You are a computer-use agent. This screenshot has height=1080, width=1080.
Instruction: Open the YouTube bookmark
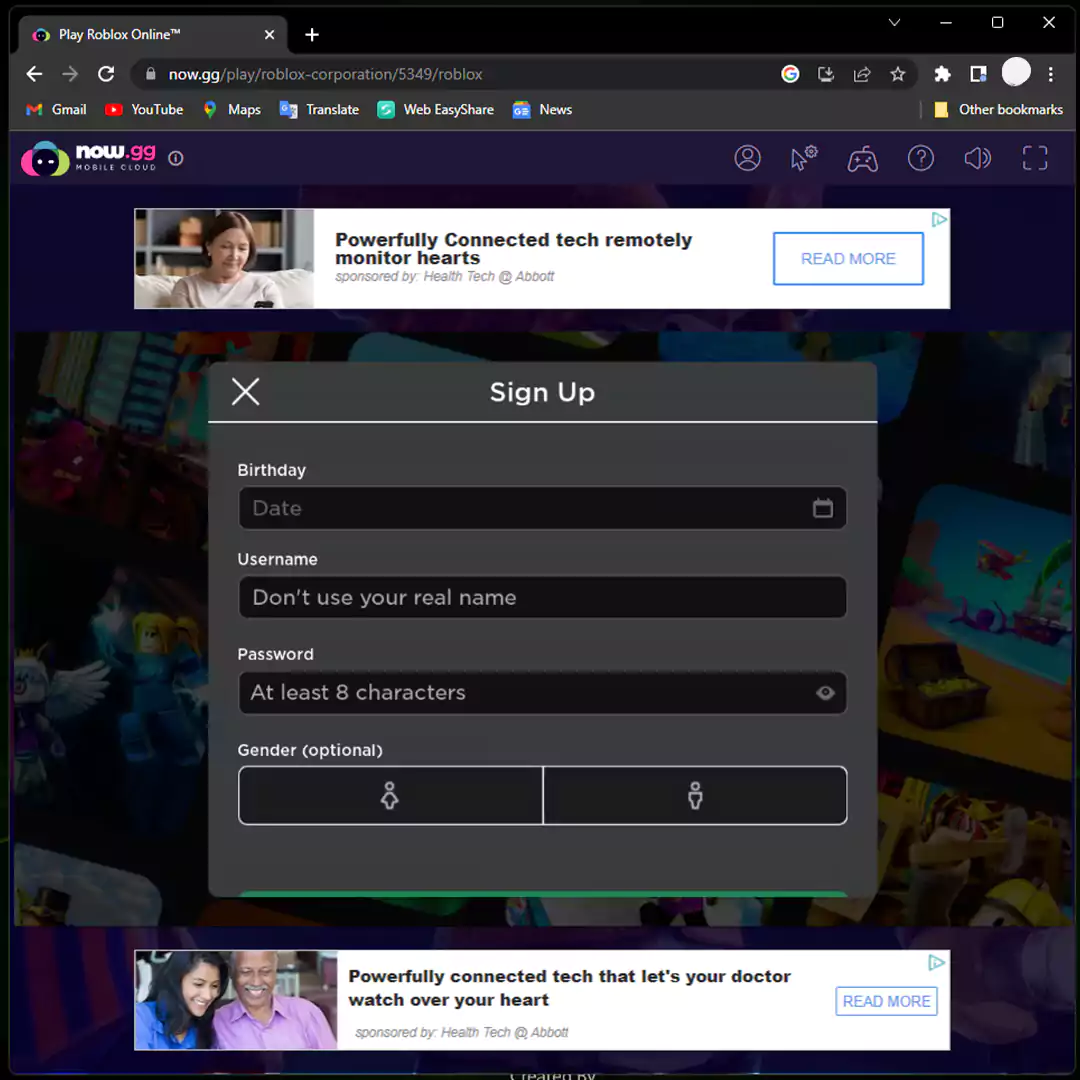144,110
